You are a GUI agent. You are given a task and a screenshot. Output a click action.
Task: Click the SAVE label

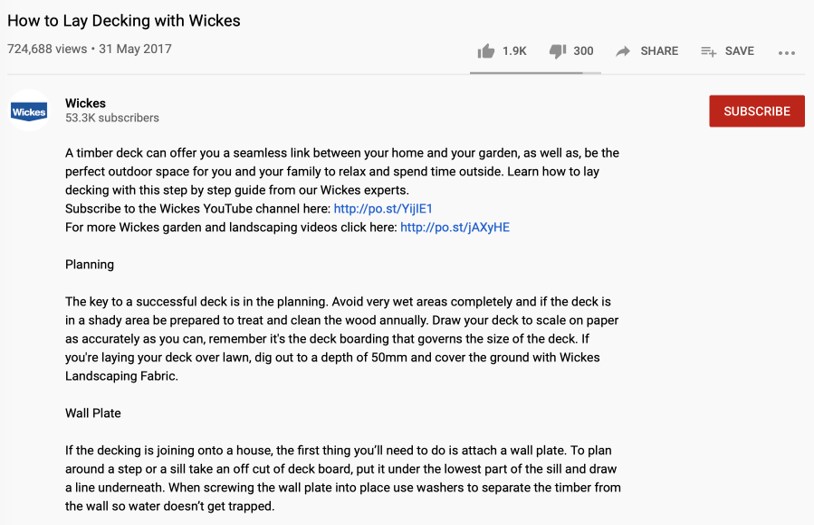pyautogui.click(x=739, y=51)
